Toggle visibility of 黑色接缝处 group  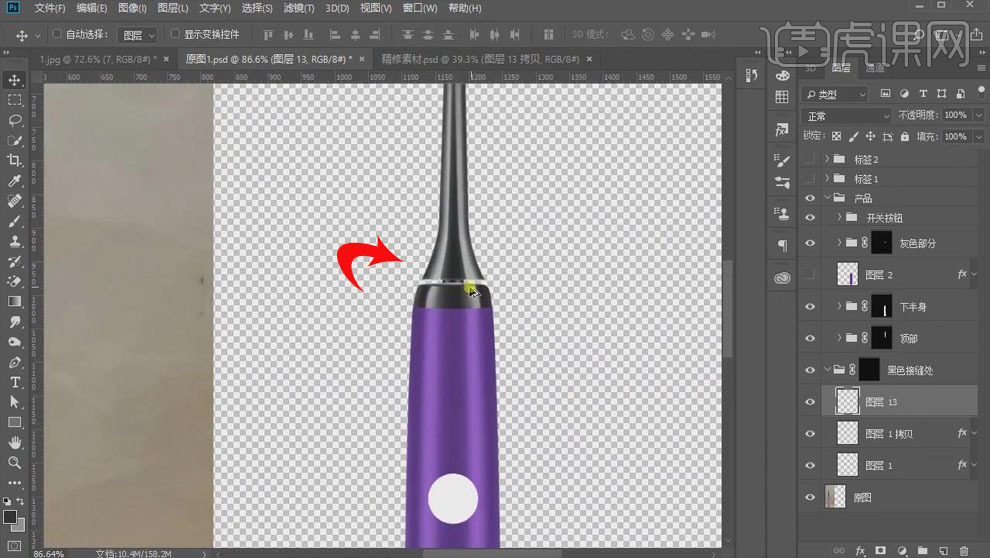coord(810,370)
